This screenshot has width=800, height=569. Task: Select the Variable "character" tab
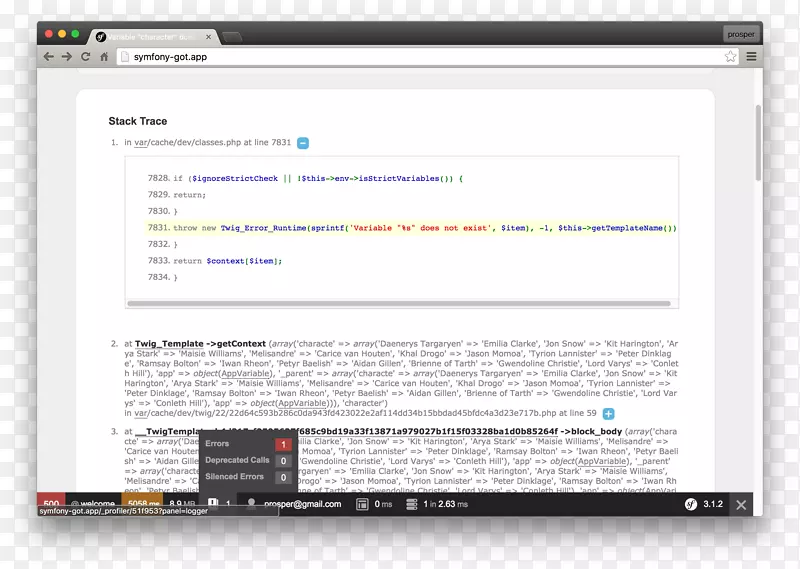(153, 37)
